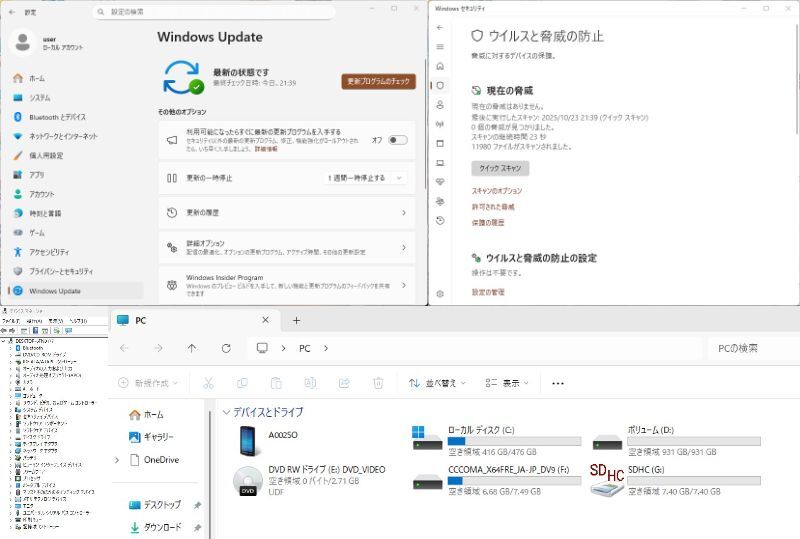Screen dimensions: 800x539
Task: Open 保護の履歴 link in Windows Security
Action: (488, 223)
